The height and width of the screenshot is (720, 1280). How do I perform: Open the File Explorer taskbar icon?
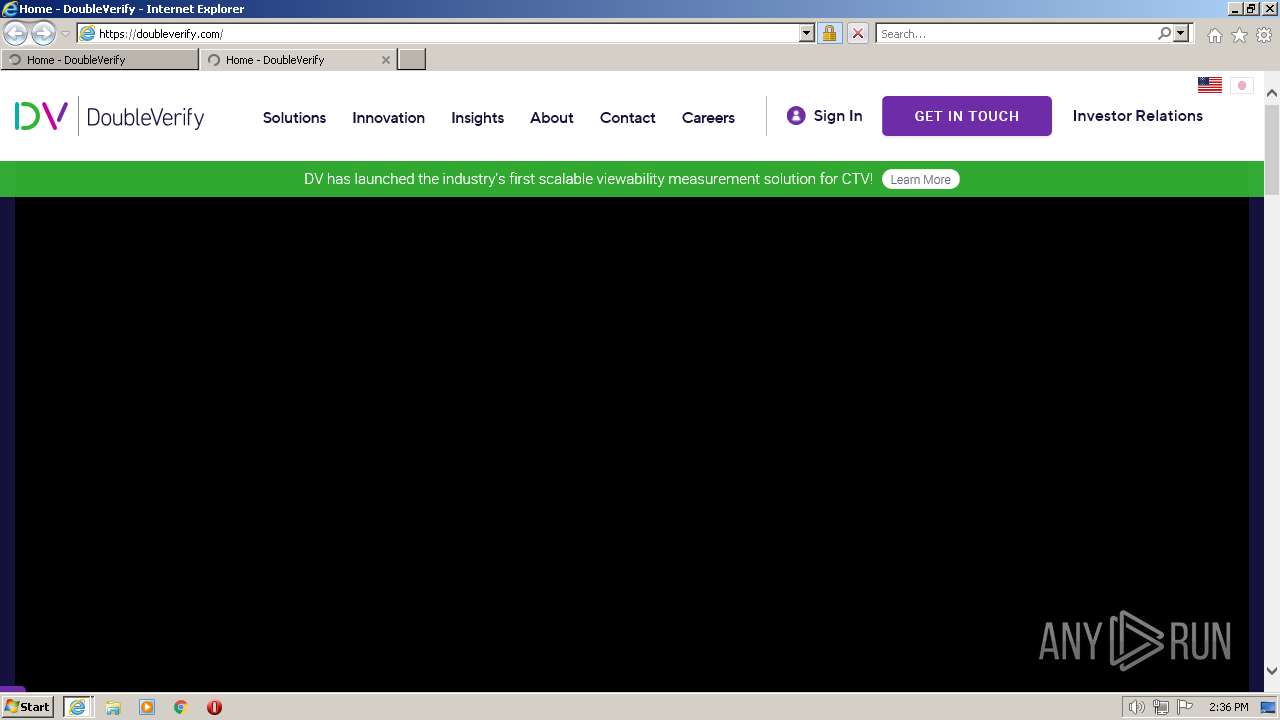pyautogui.click(x=113, y=707)
